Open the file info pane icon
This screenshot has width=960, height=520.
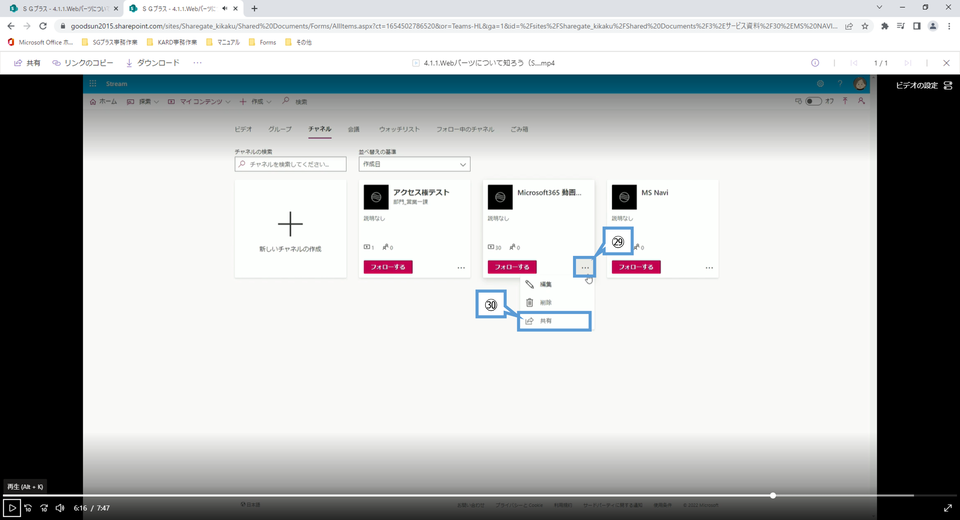(x=815, y=63)
